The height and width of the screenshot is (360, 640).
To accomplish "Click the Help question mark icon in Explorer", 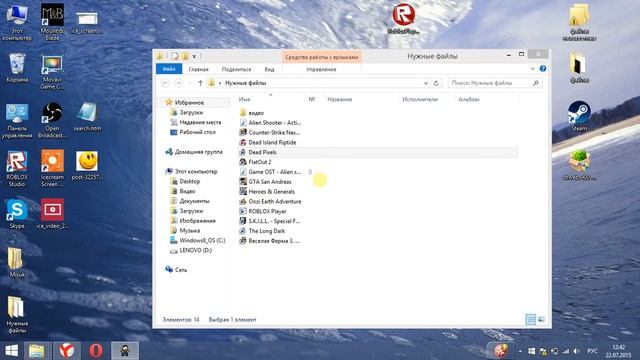I will tap(542, 69).
